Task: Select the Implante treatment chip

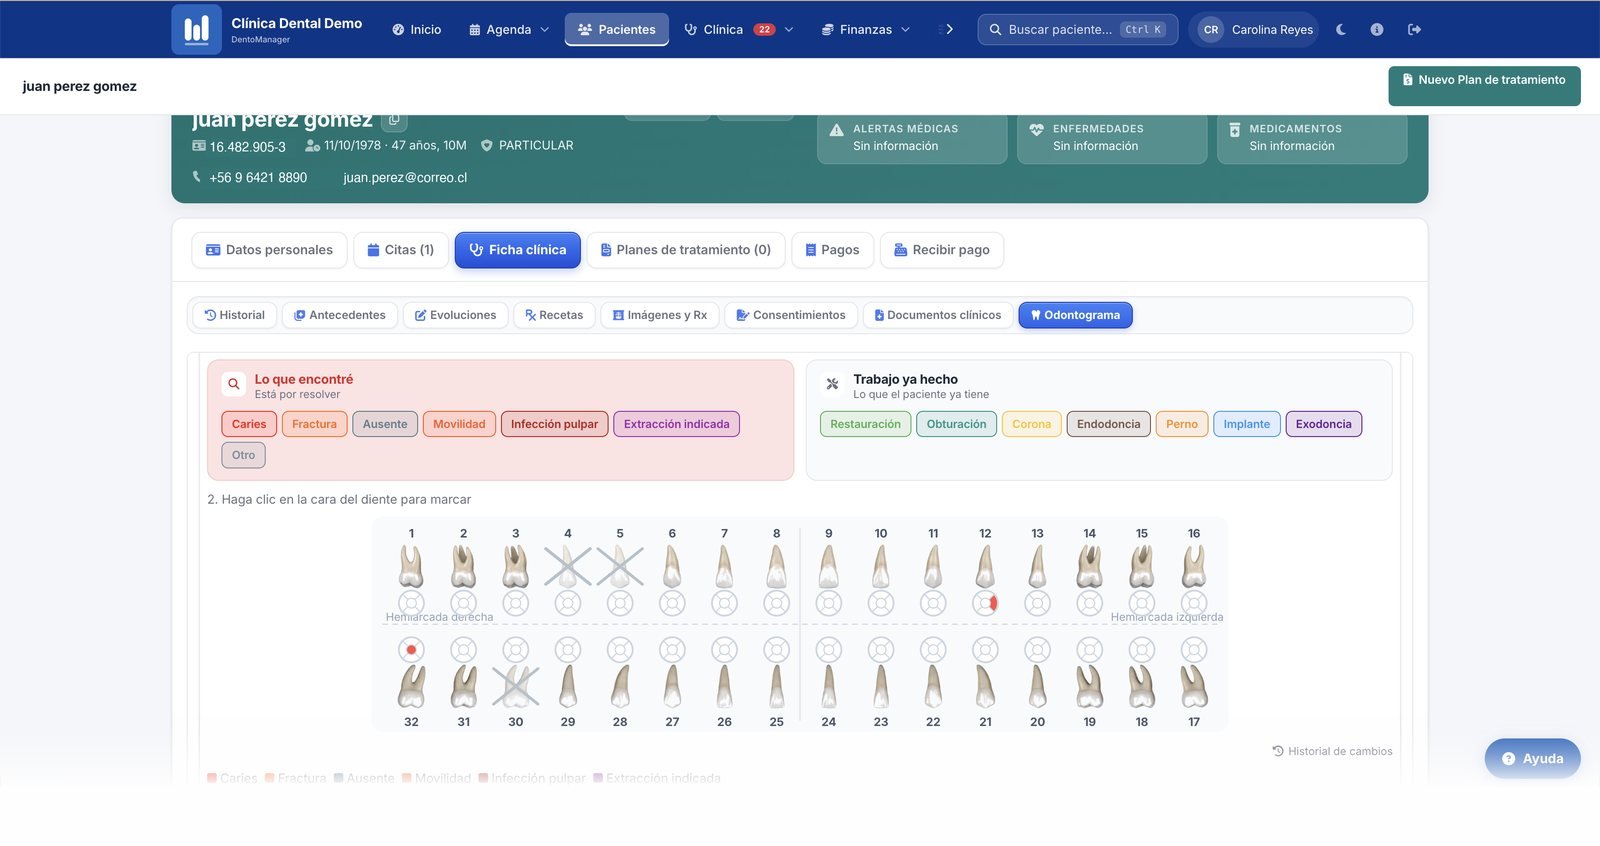Action: click(x=1247, y=424)
